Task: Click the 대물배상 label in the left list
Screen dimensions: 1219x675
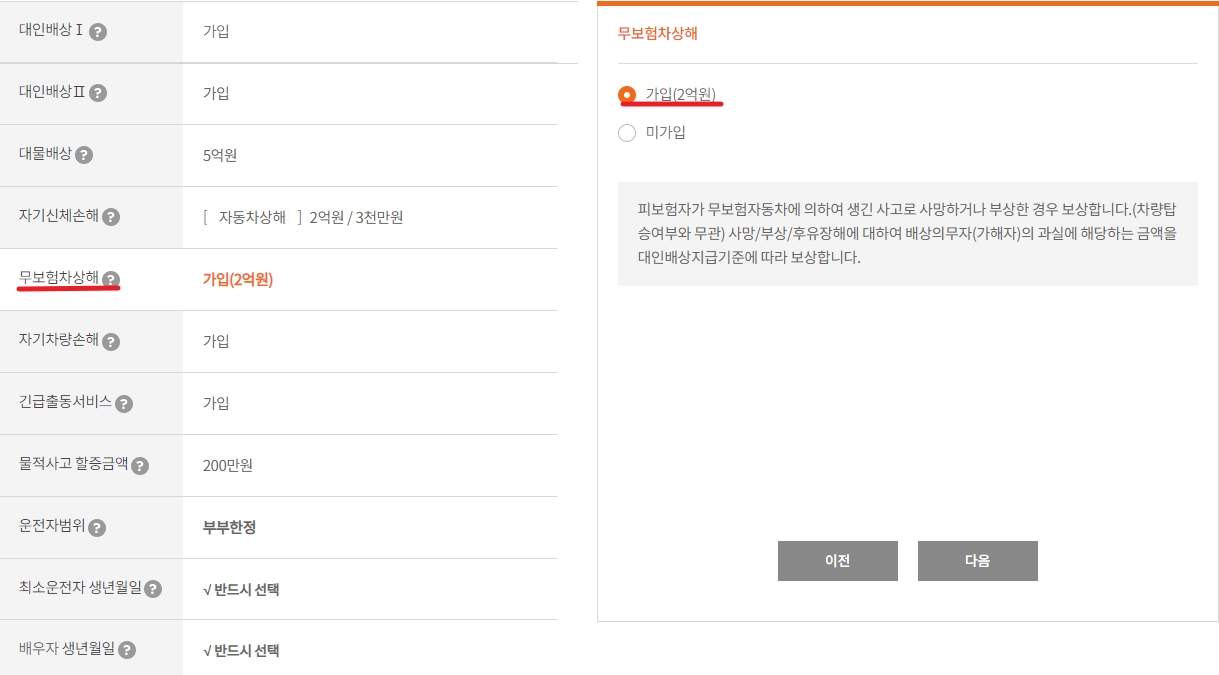Action: tap(45, 154)
